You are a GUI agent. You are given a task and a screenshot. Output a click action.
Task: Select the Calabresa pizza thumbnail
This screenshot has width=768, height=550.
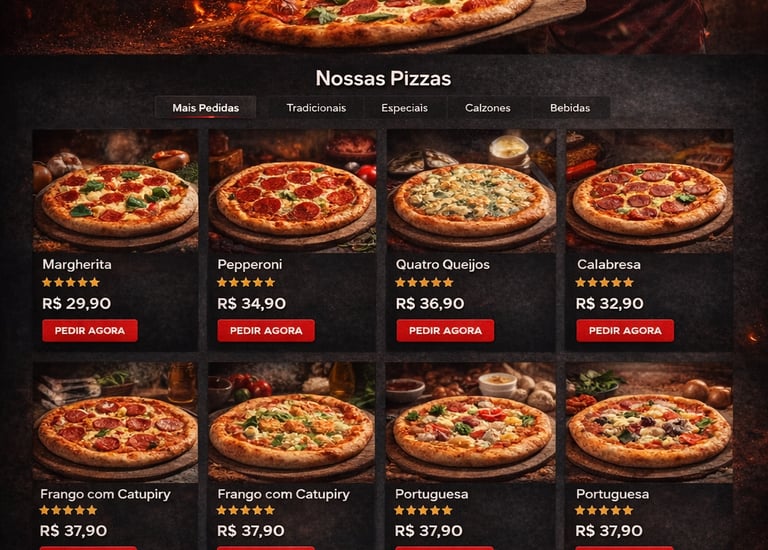(x=649, y=191)
